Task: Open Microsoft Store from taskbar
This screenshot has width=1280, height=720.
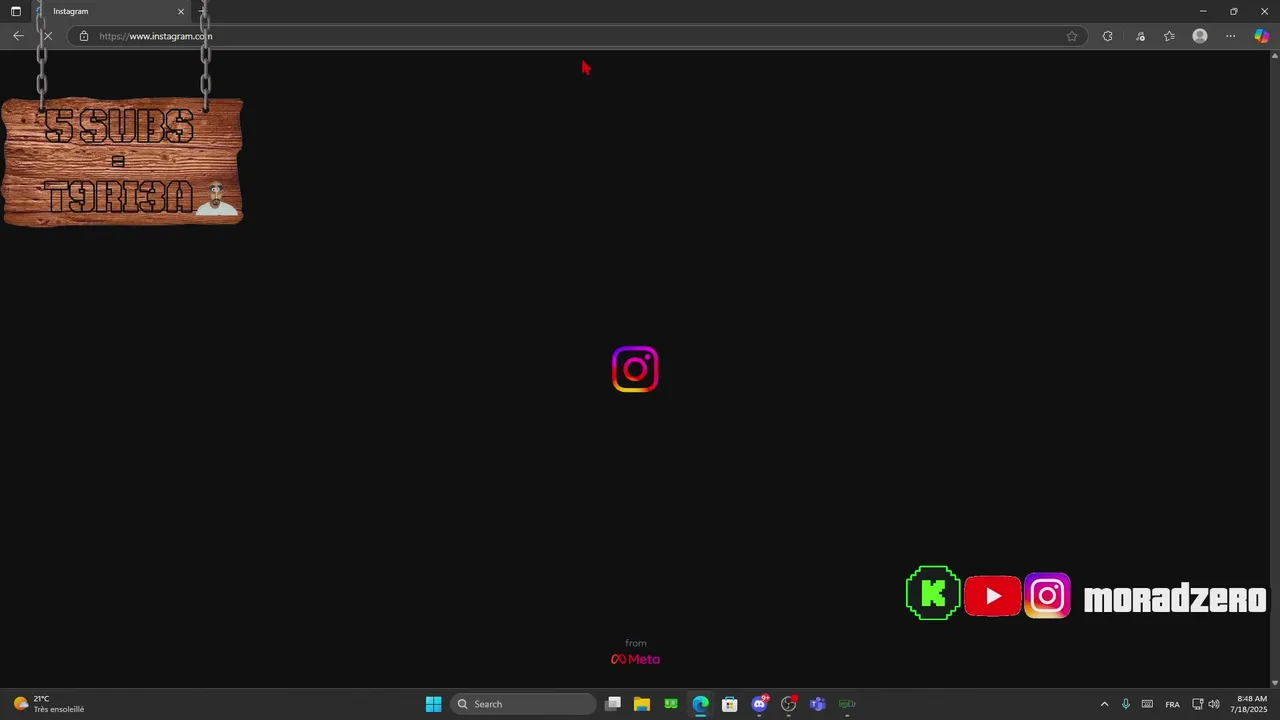Action: pos(730,704)
